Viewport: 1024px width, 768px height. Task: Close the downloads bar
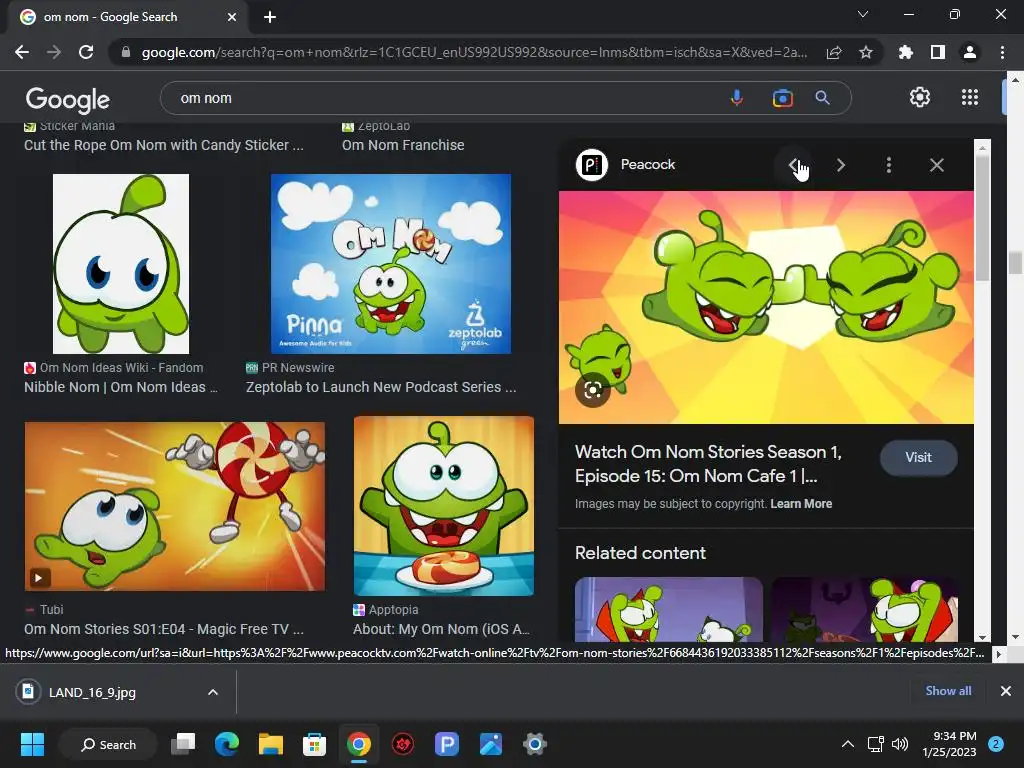1006,691
